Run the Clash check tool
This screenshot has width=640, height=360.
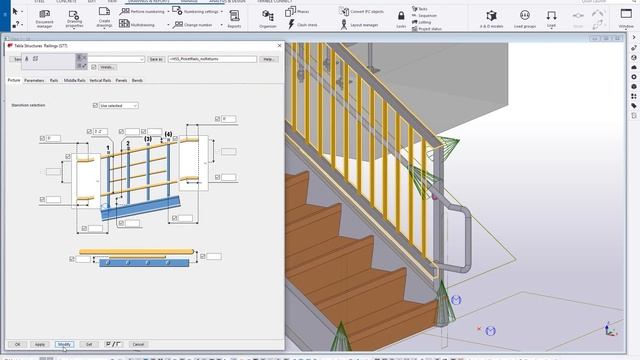(302, 24)
